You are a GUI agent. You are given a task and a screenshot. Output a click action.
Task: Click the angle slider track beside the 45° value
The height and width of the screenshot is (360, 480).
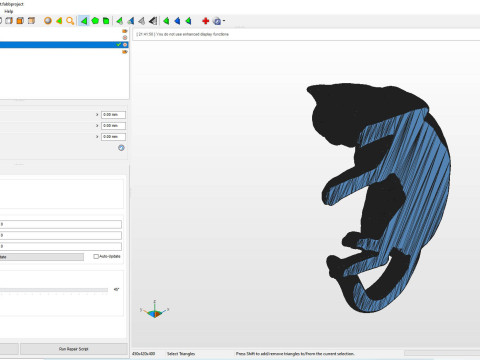pos(54,290)
